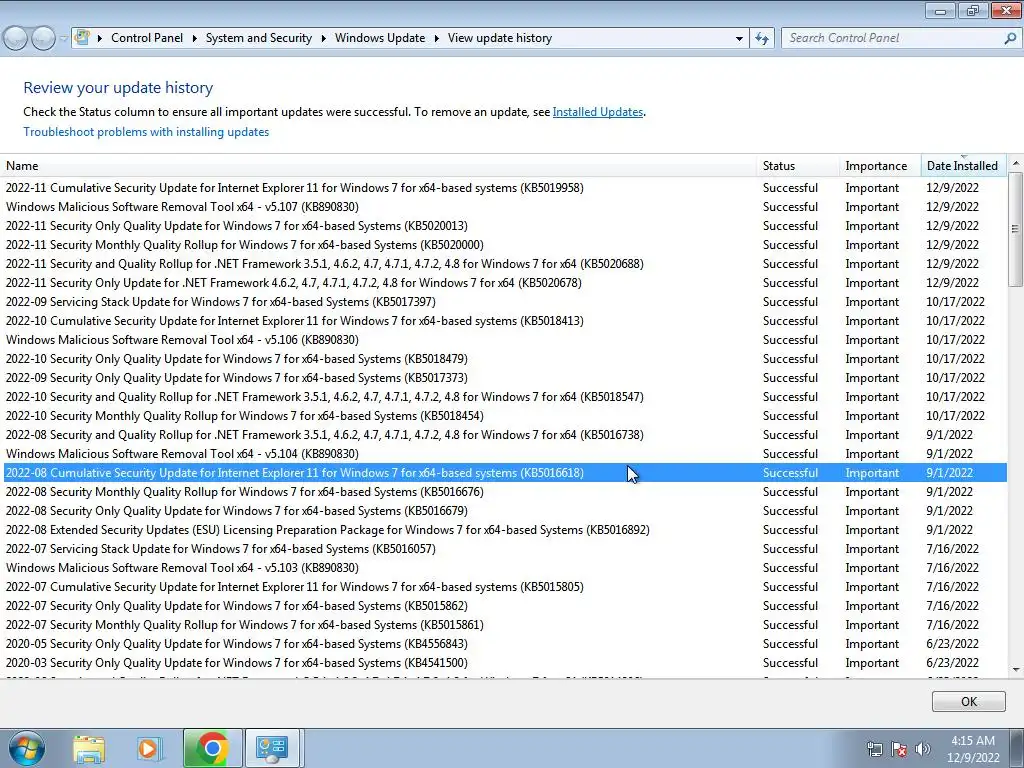Click the volume speaker tray icon
1024x768 pixels.
tap(923, 749)
